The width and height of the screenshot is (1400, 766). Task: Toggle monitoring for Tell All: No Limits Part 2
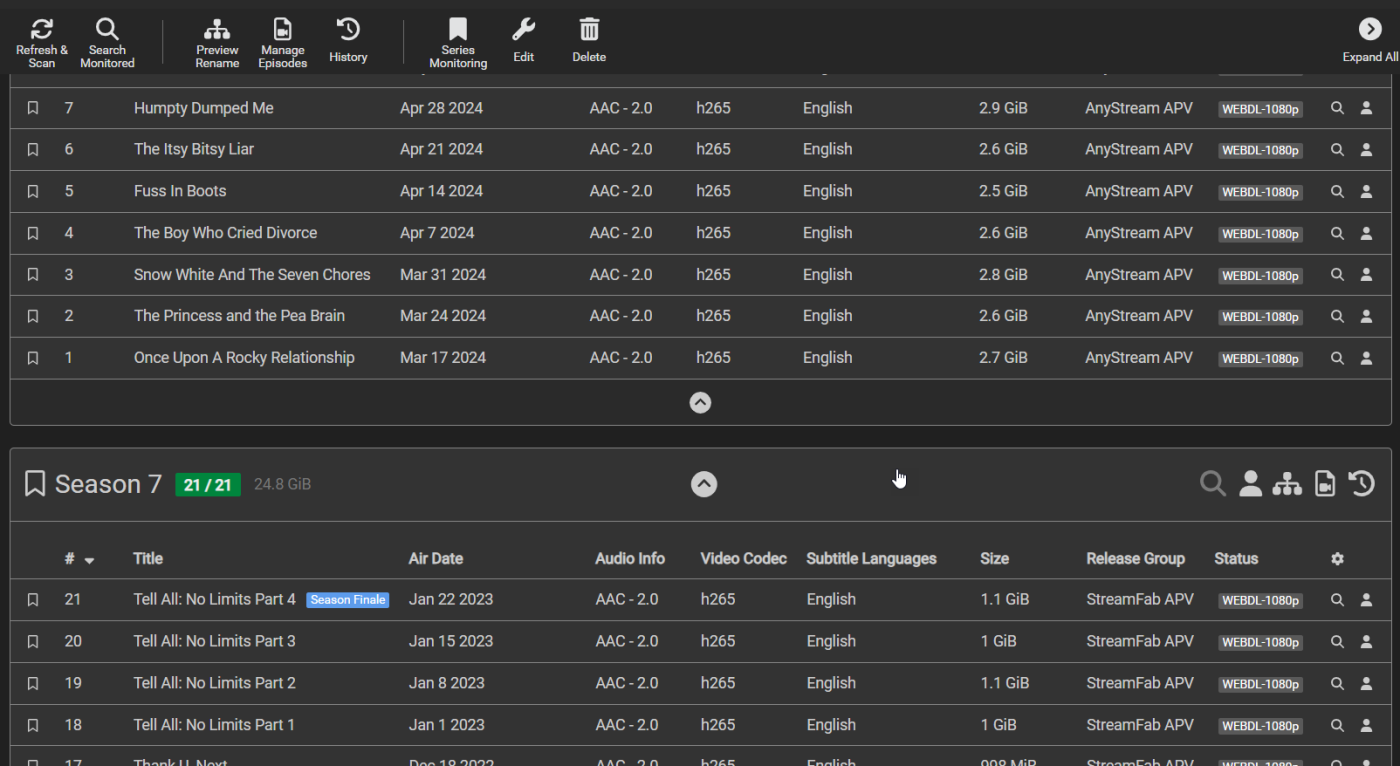pos(33,684)
